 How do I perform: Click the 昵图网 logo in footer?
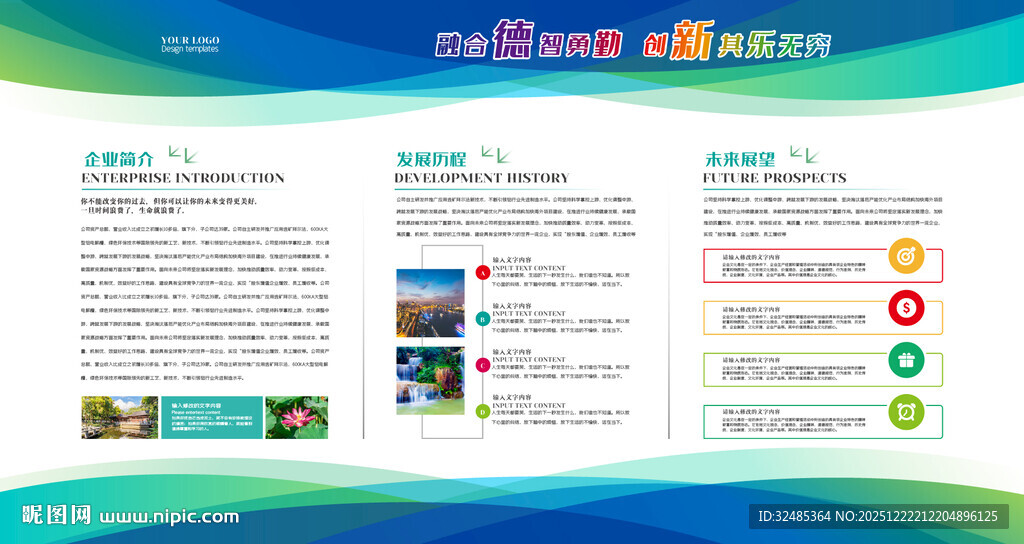tap(57, 516)
